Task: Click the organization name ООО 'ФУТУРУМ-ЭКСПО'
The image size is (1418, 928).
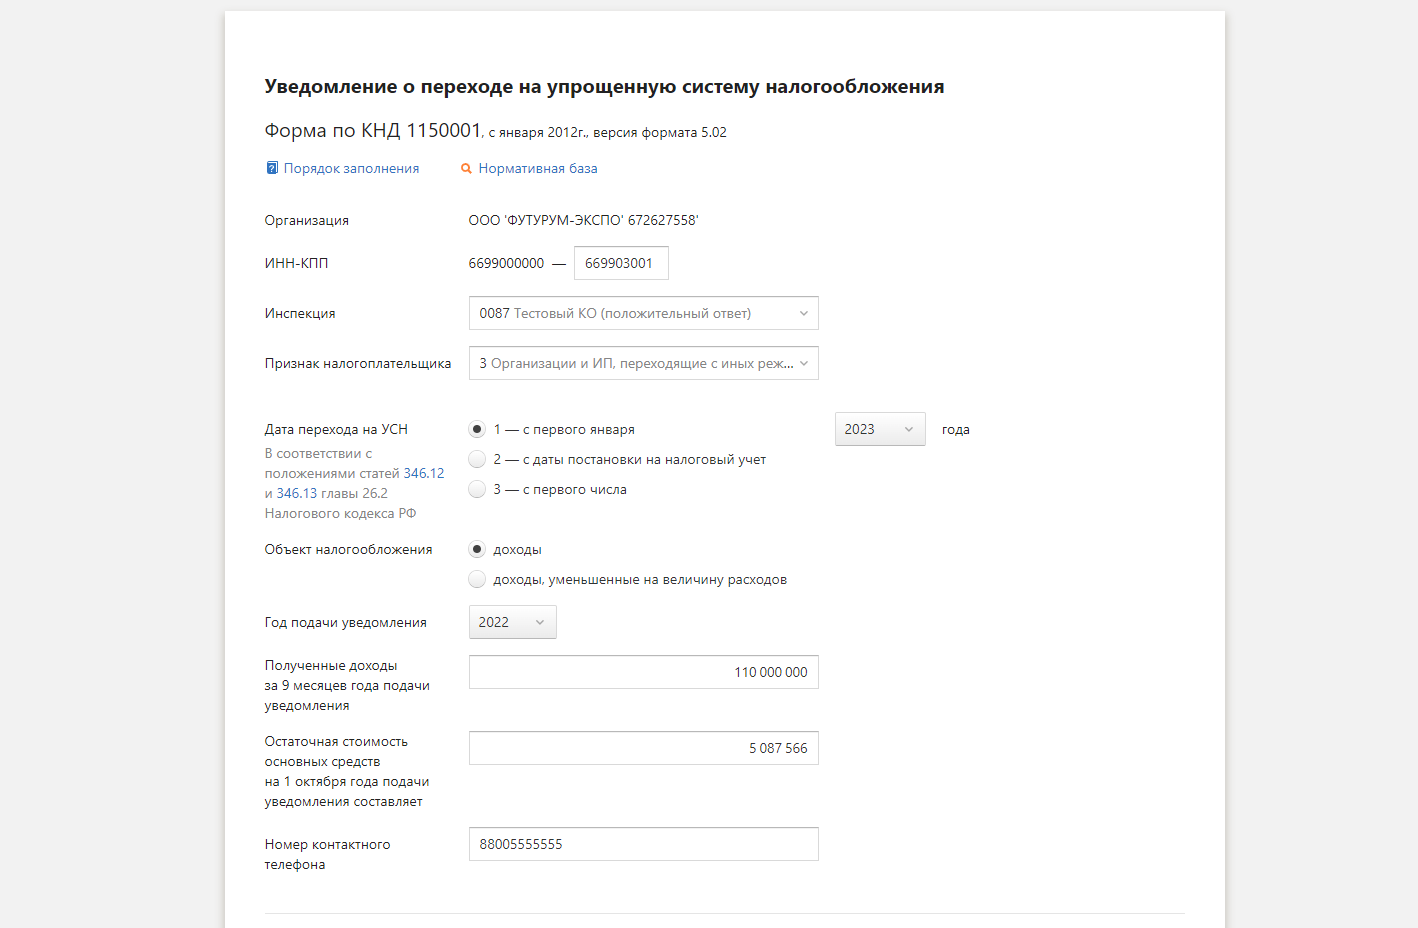Action: click(583, 220)
